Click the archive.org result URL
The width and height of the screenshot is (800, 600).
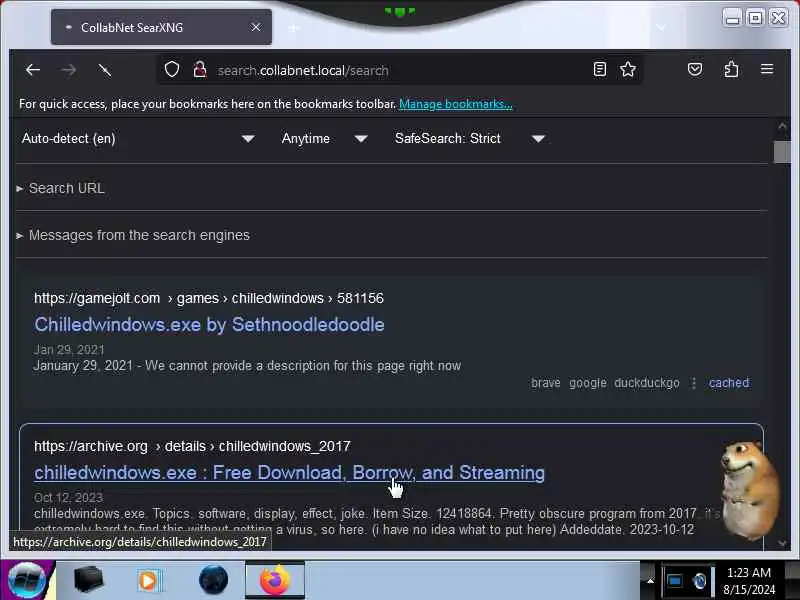[x=192, y=446]
